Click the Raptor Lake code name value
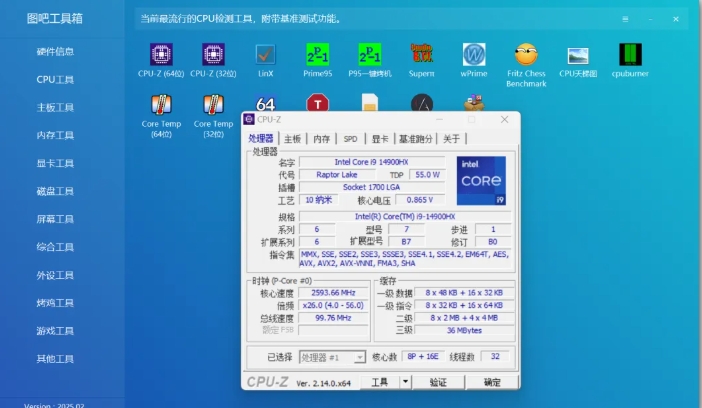 (337, 175)
